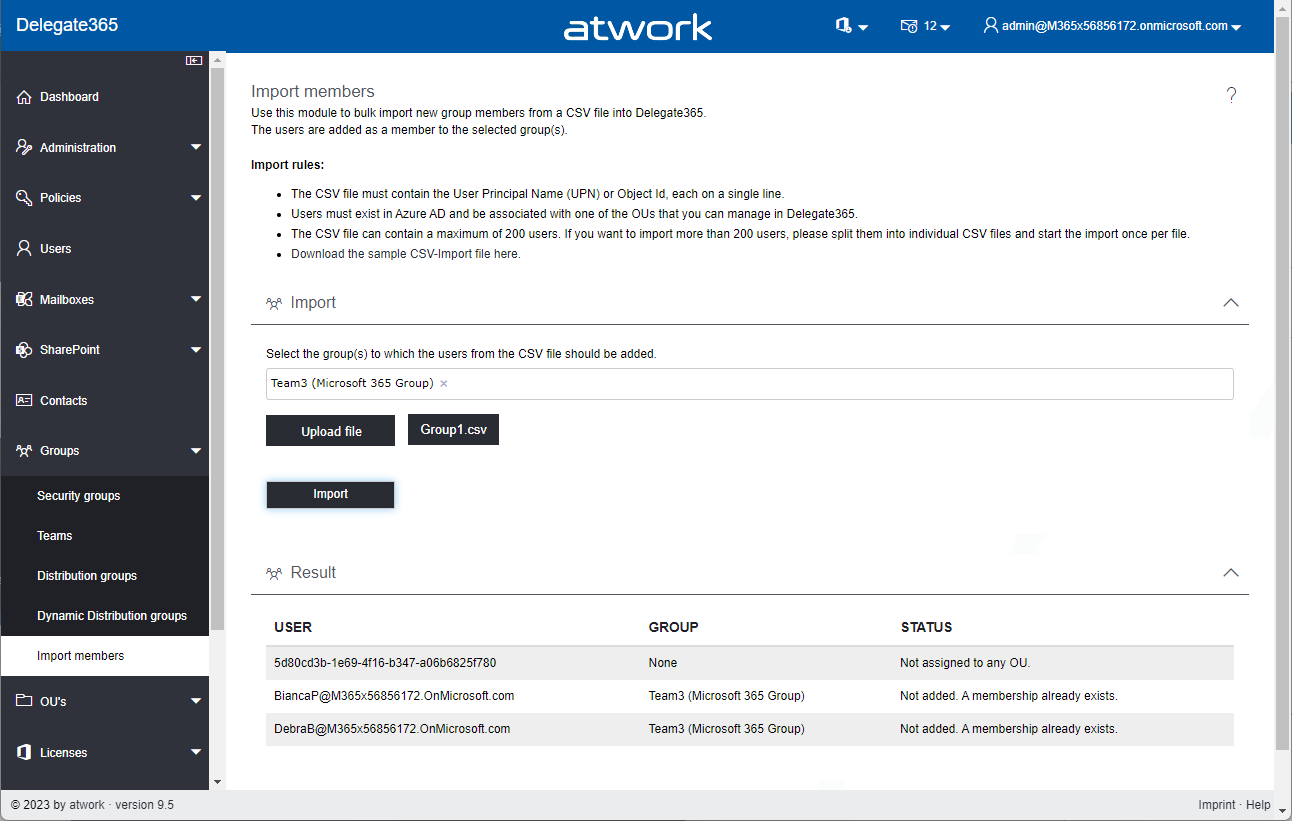Viewport: 1292px width, 821px height.
Task: Click the Contacts card icon
Action: 24,400
